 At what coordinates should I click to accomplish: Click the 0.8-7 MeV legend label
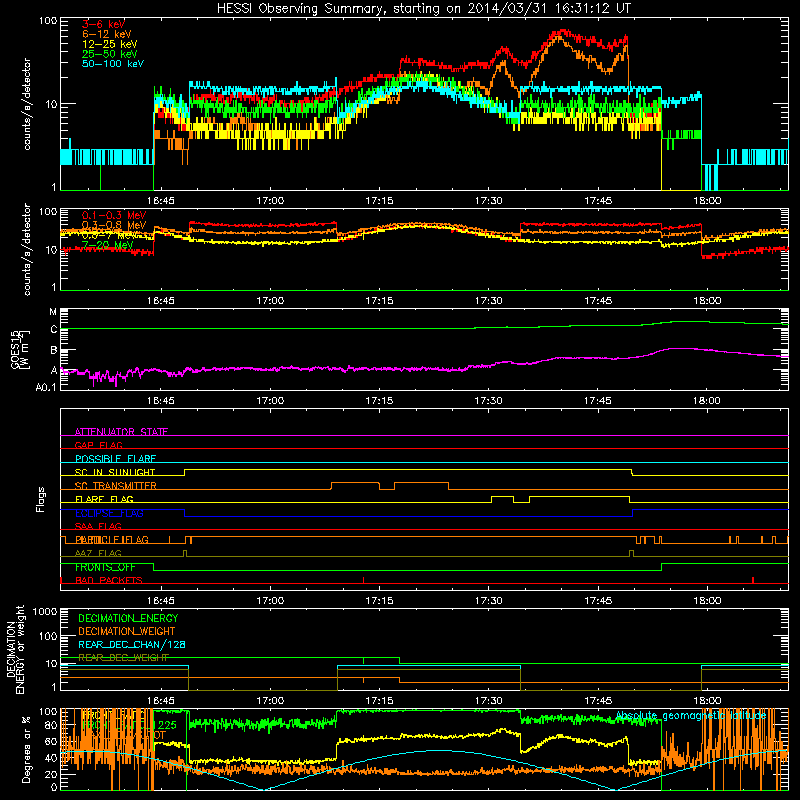tap(109, 235)
